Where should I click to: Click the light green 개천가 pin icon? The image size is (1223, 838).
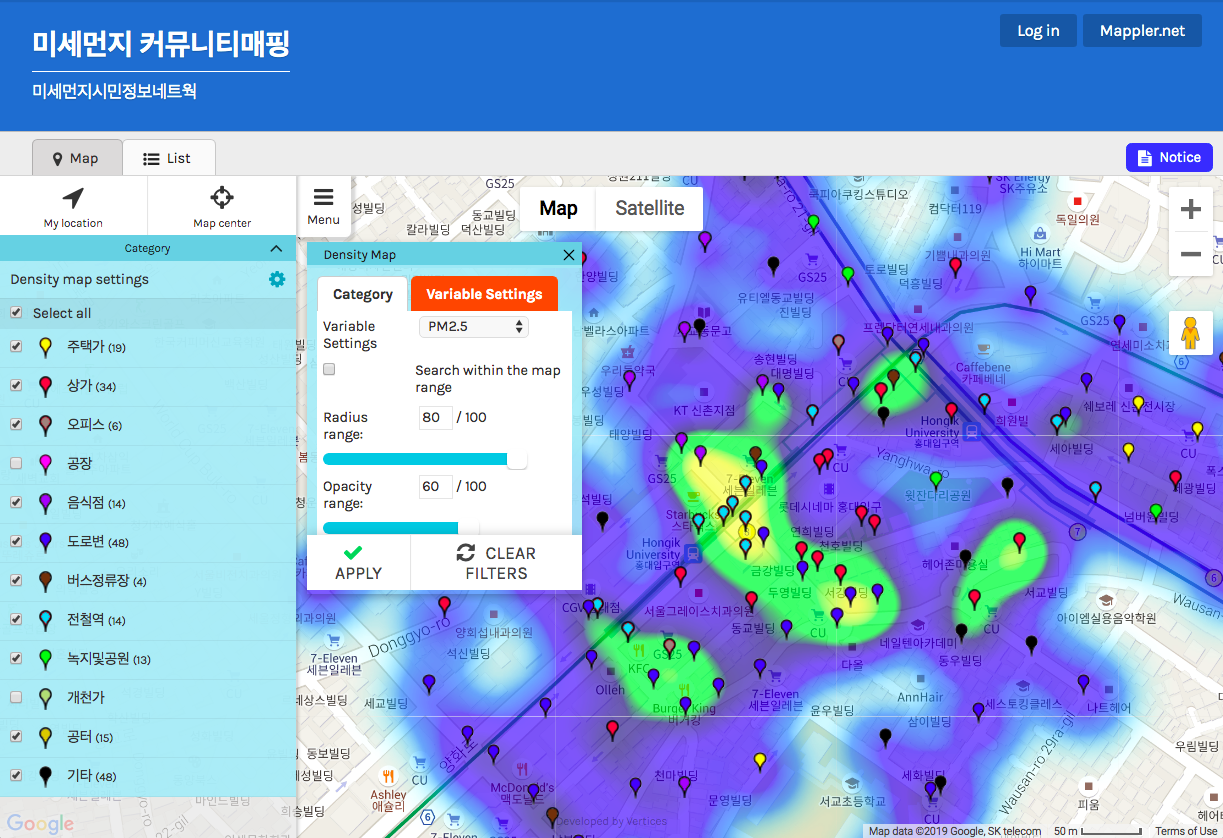point(45,698)
